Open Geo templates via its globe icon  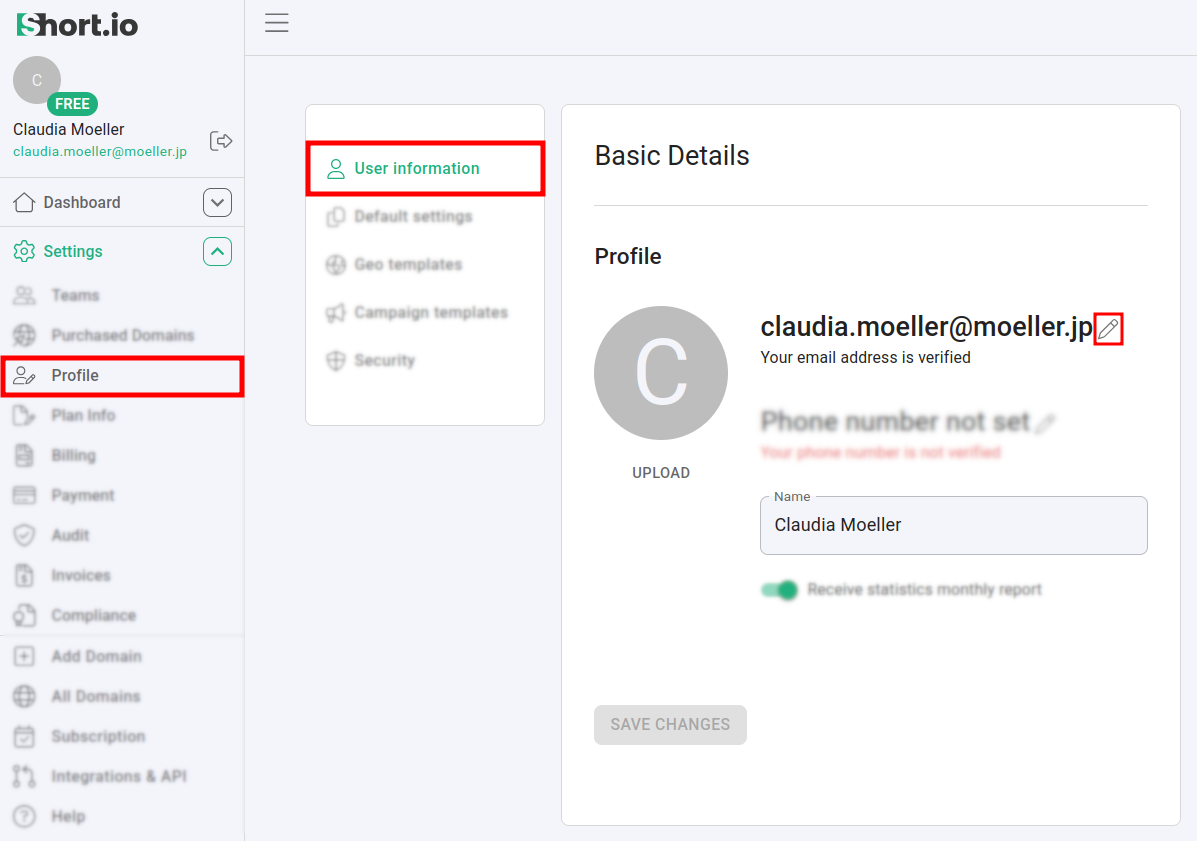(x=336, y=265)
